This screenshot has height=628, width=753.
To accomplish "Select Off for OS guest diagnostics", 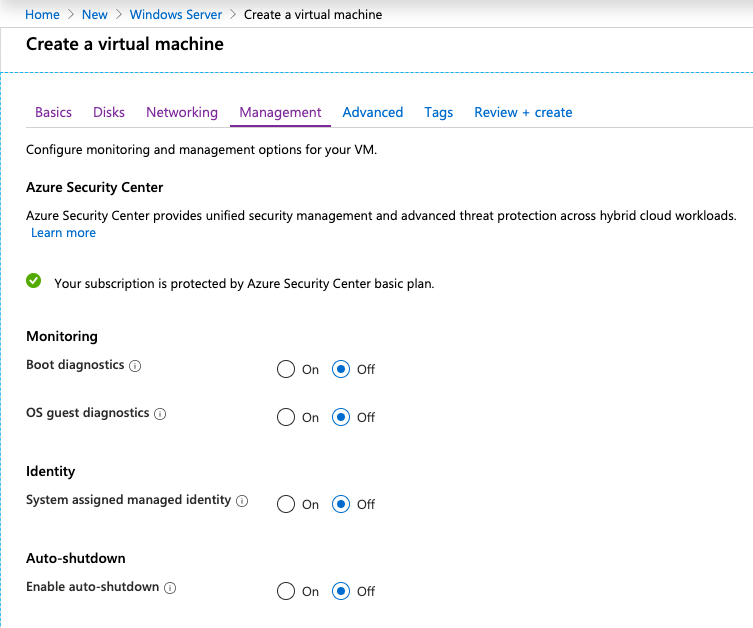I will click(x=341, y=417).
